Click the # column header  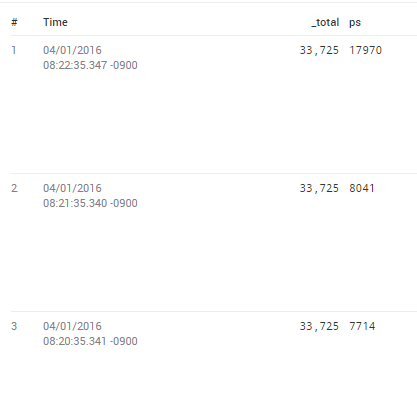tap(14, 22)
